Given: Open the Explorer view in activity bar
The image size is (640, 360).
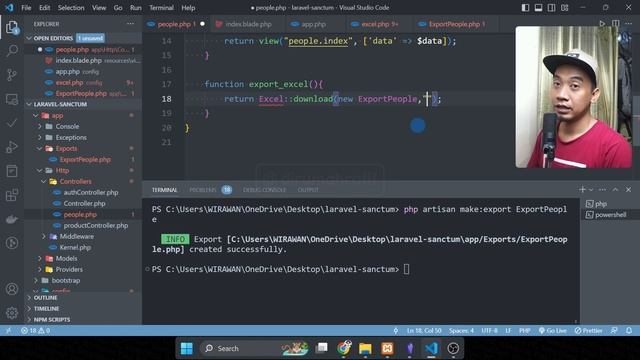Looking at the screenshot, I should click(x=12, y=28).
